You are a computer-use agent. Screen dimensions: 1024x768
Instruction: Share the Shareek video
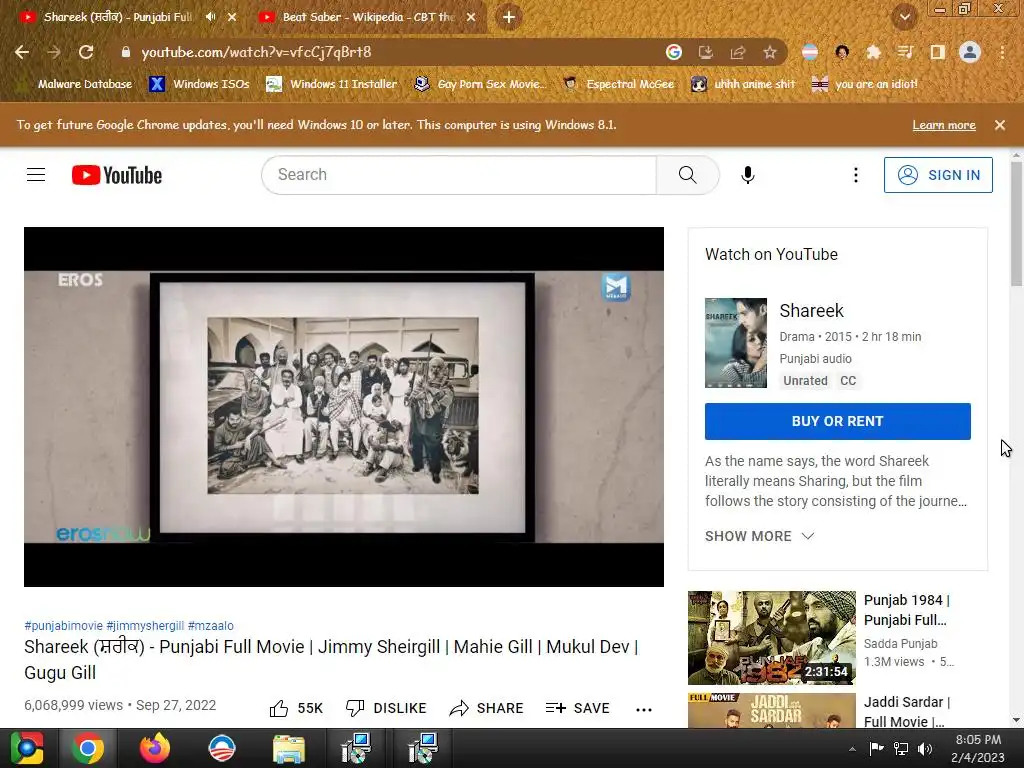(x=487, y=708)
